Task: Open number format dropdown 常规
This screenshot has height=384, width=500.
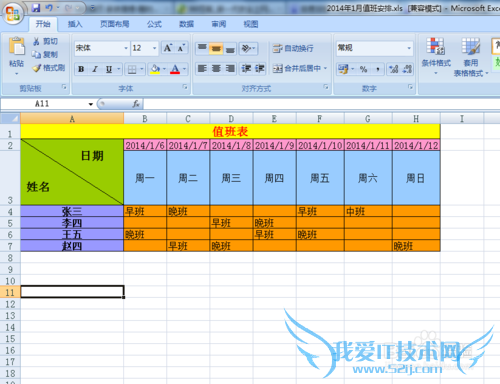Action: [x=409, y=48]
